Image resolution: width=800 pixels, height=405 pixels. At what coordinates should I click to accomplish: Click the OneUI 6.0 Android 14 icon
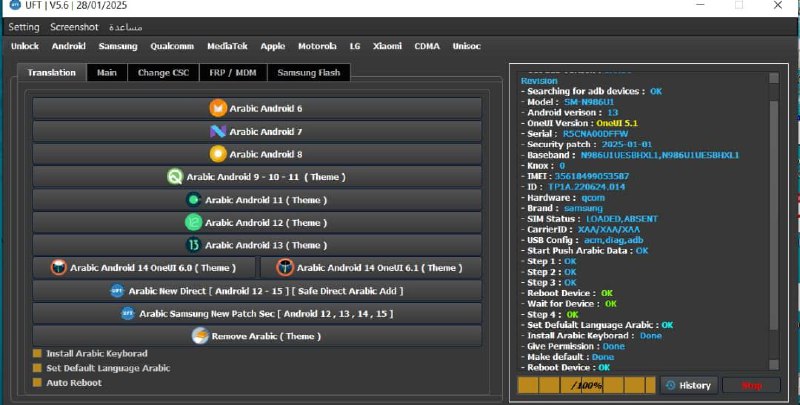click(x=59, y=268)
